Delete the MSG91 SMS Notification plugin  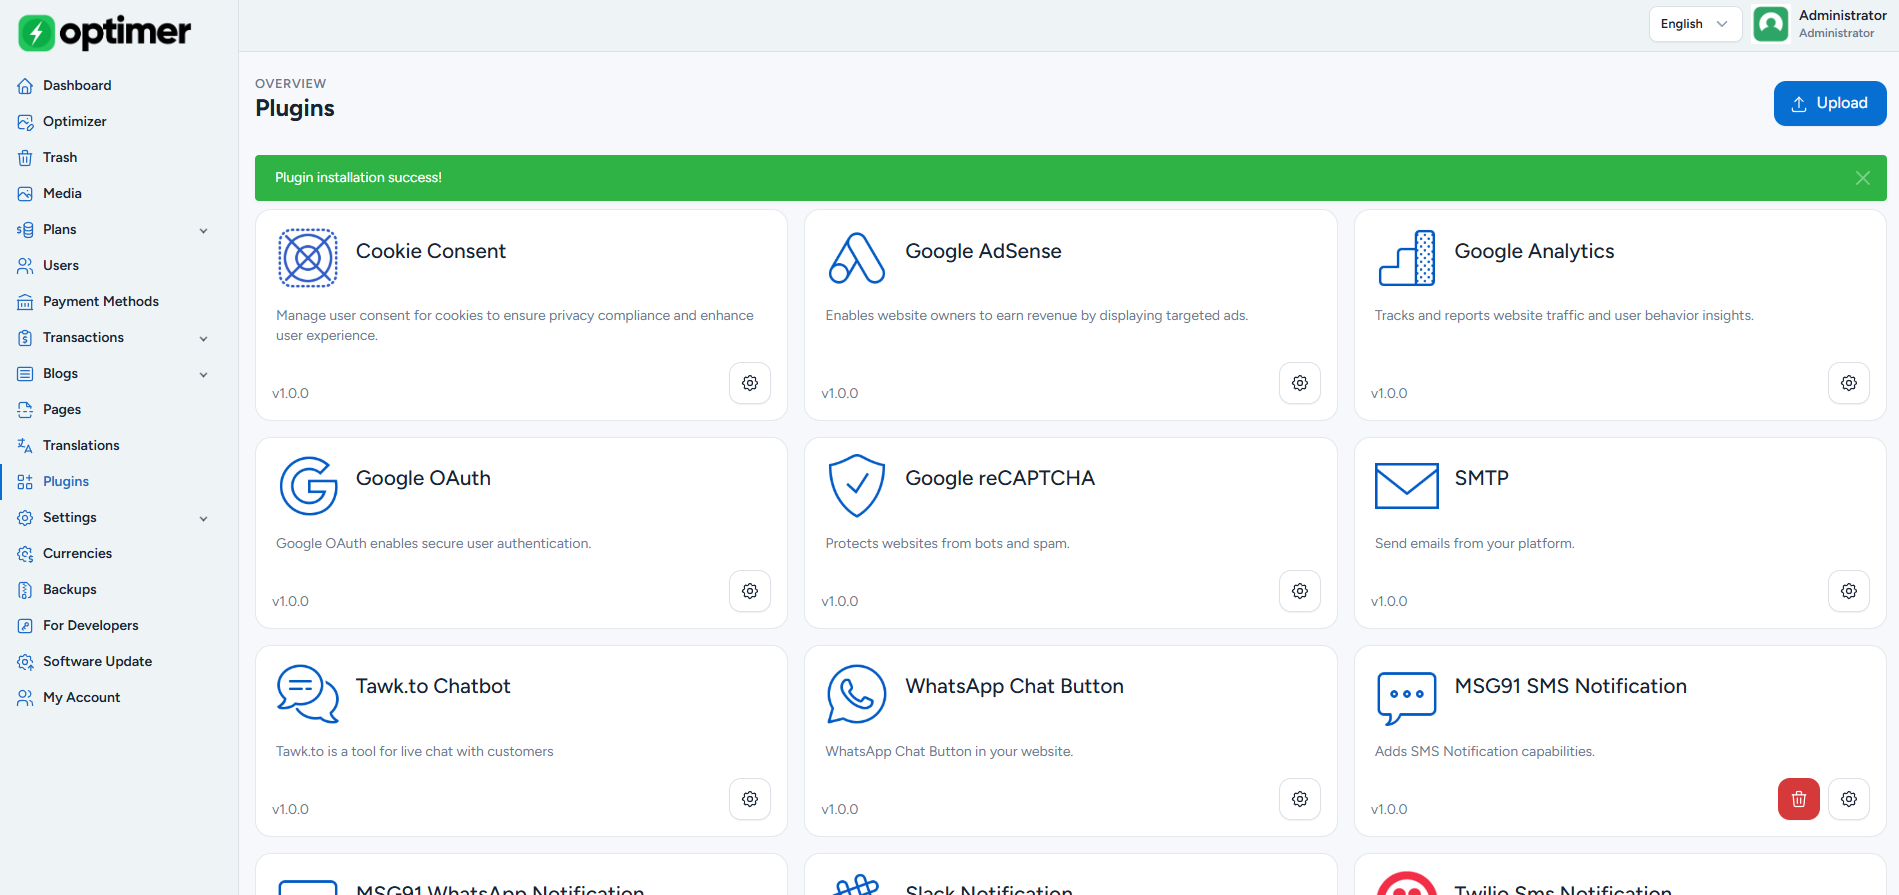click(x=1799, y=799)
